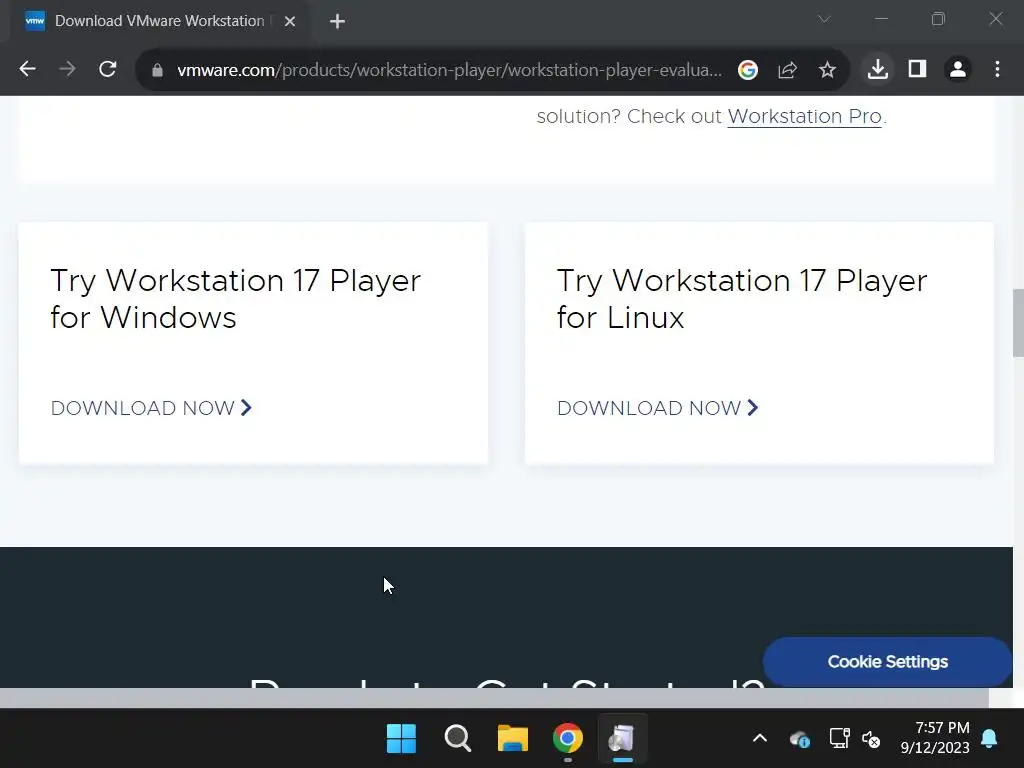Launch File Explorer from taskbar
This screenshot has height=768, width=1024.
(x=513, y=739)
